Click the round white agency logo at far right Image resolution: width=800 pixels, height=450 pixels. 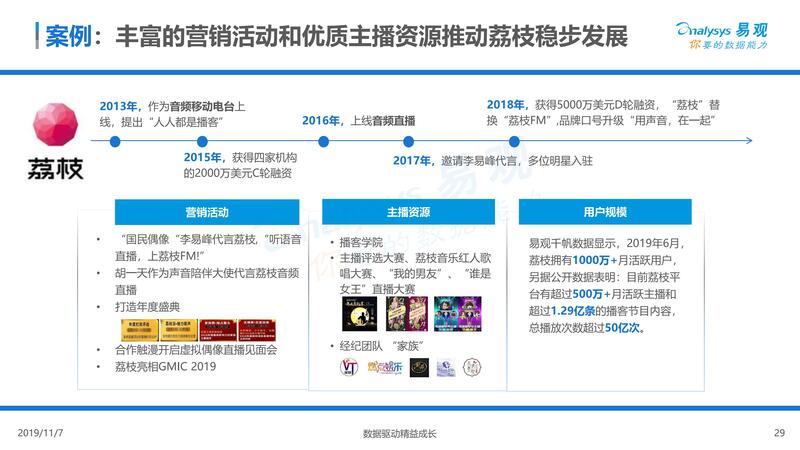tap(471, 367)
